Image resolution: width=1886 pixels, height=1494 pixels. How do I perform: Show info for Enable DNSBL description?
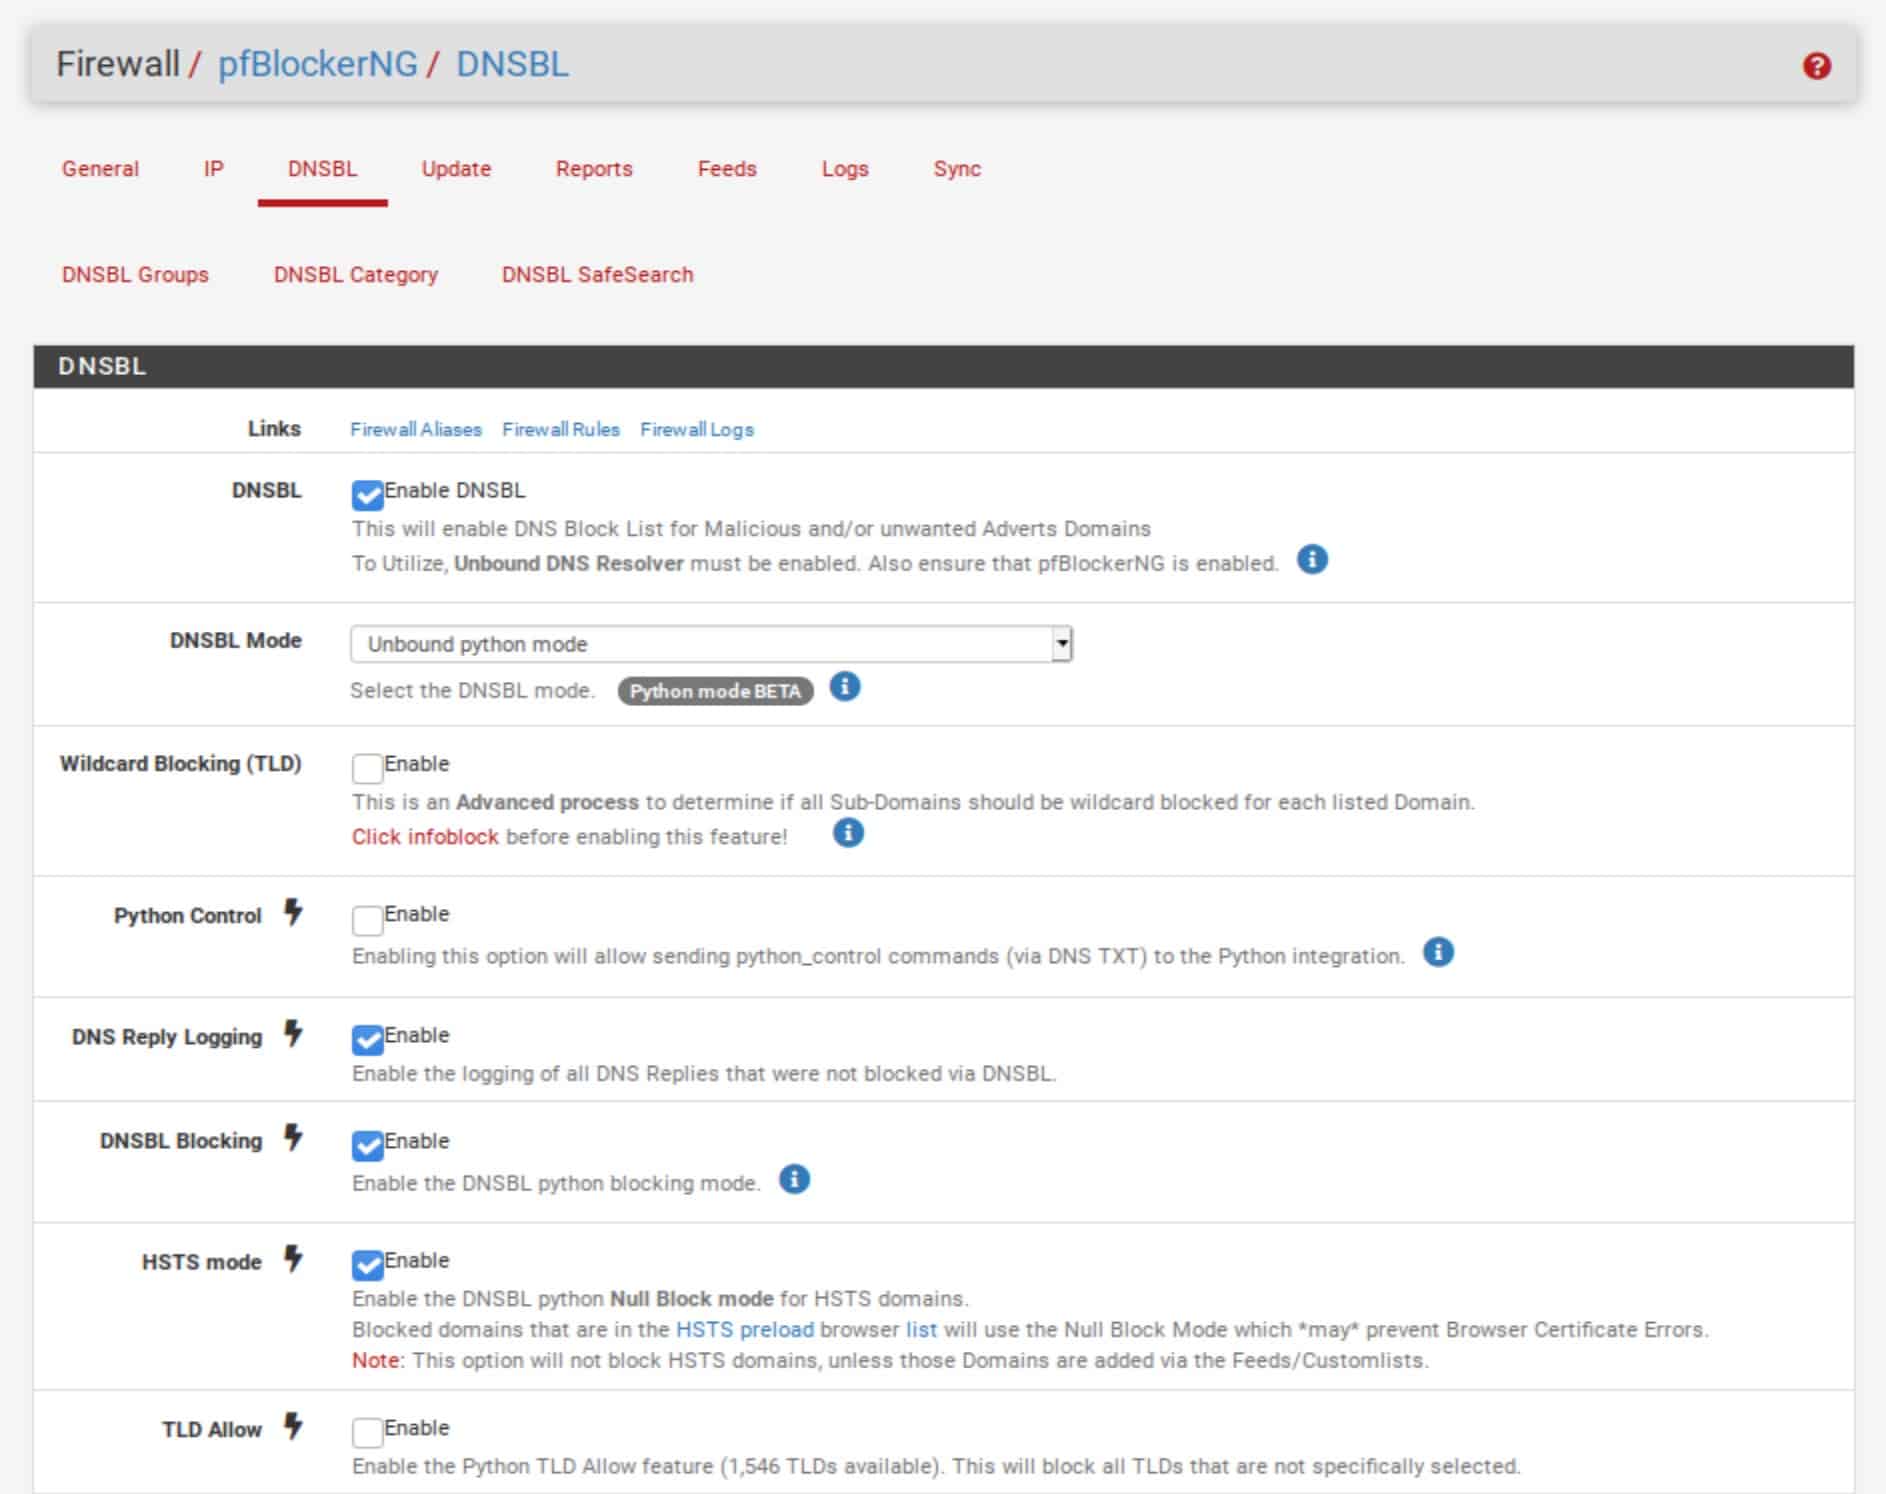tap(1312, 559)
